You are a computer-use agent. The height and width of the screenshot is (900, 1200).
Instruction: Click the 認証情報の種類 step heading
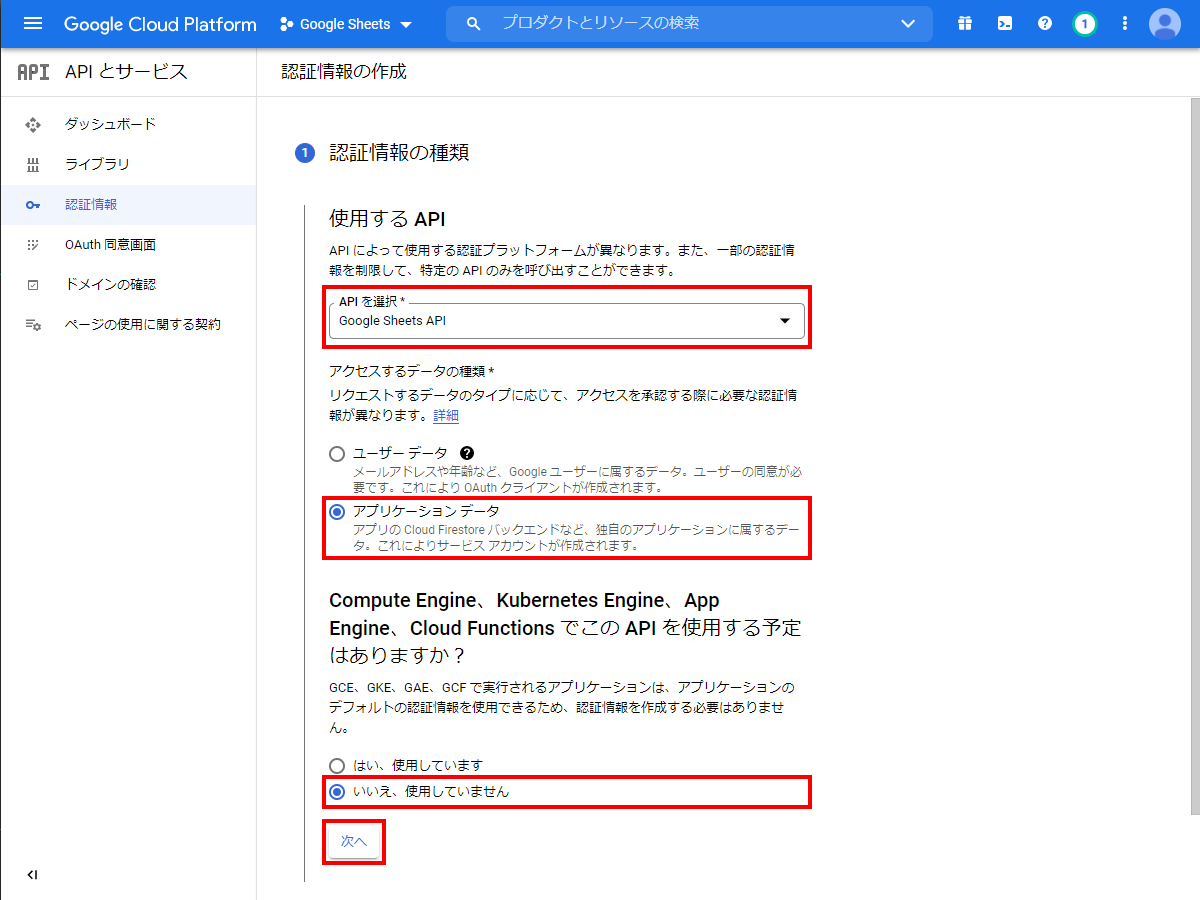point(399,153)
